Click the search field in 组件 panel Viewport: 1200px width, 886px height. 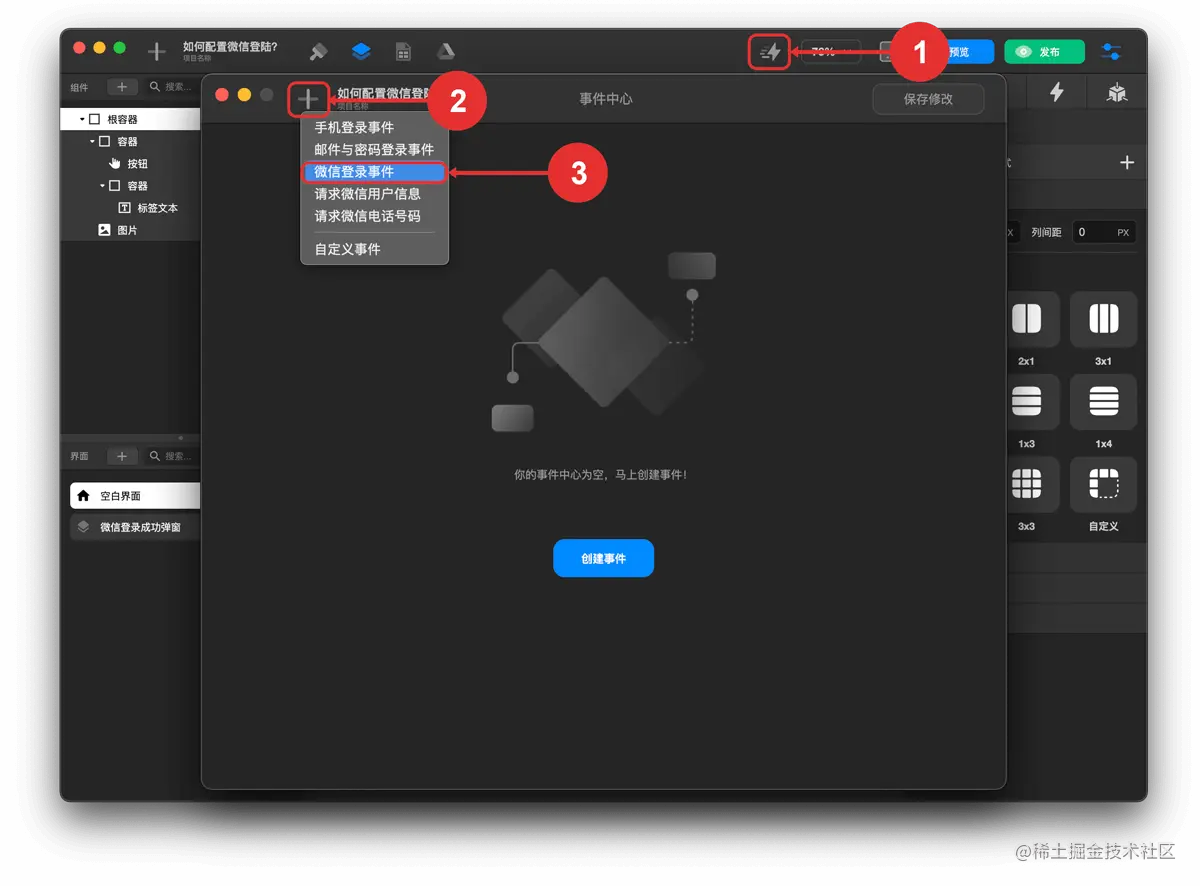(172, 87)
